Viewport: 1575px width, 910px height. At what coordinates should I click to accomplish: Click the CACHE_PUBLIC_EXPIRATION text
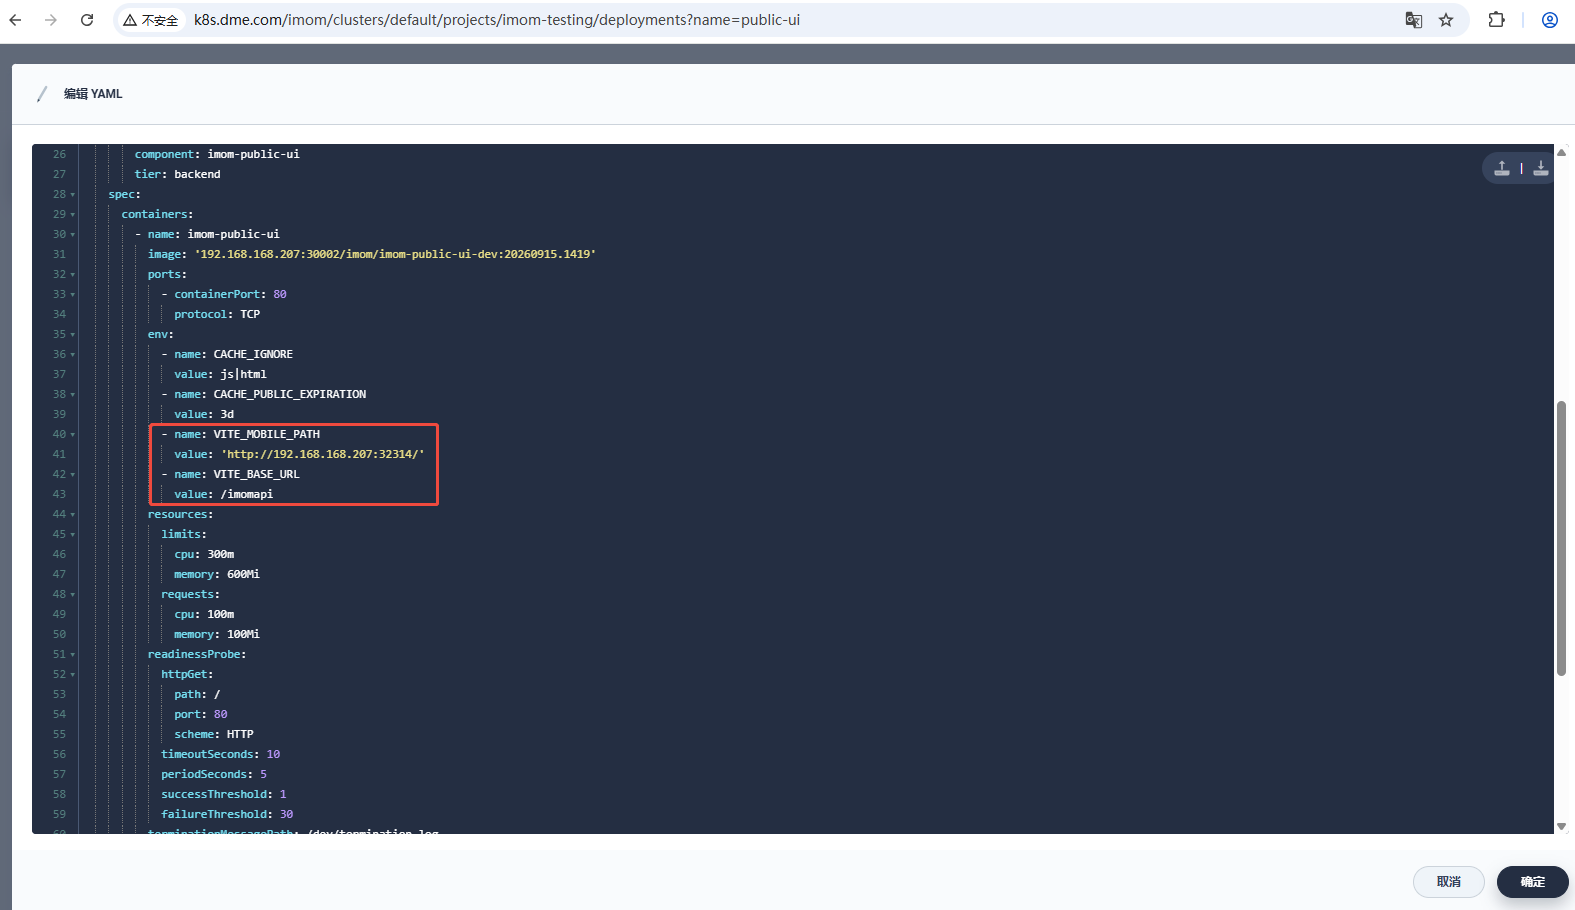pos(290,394)
